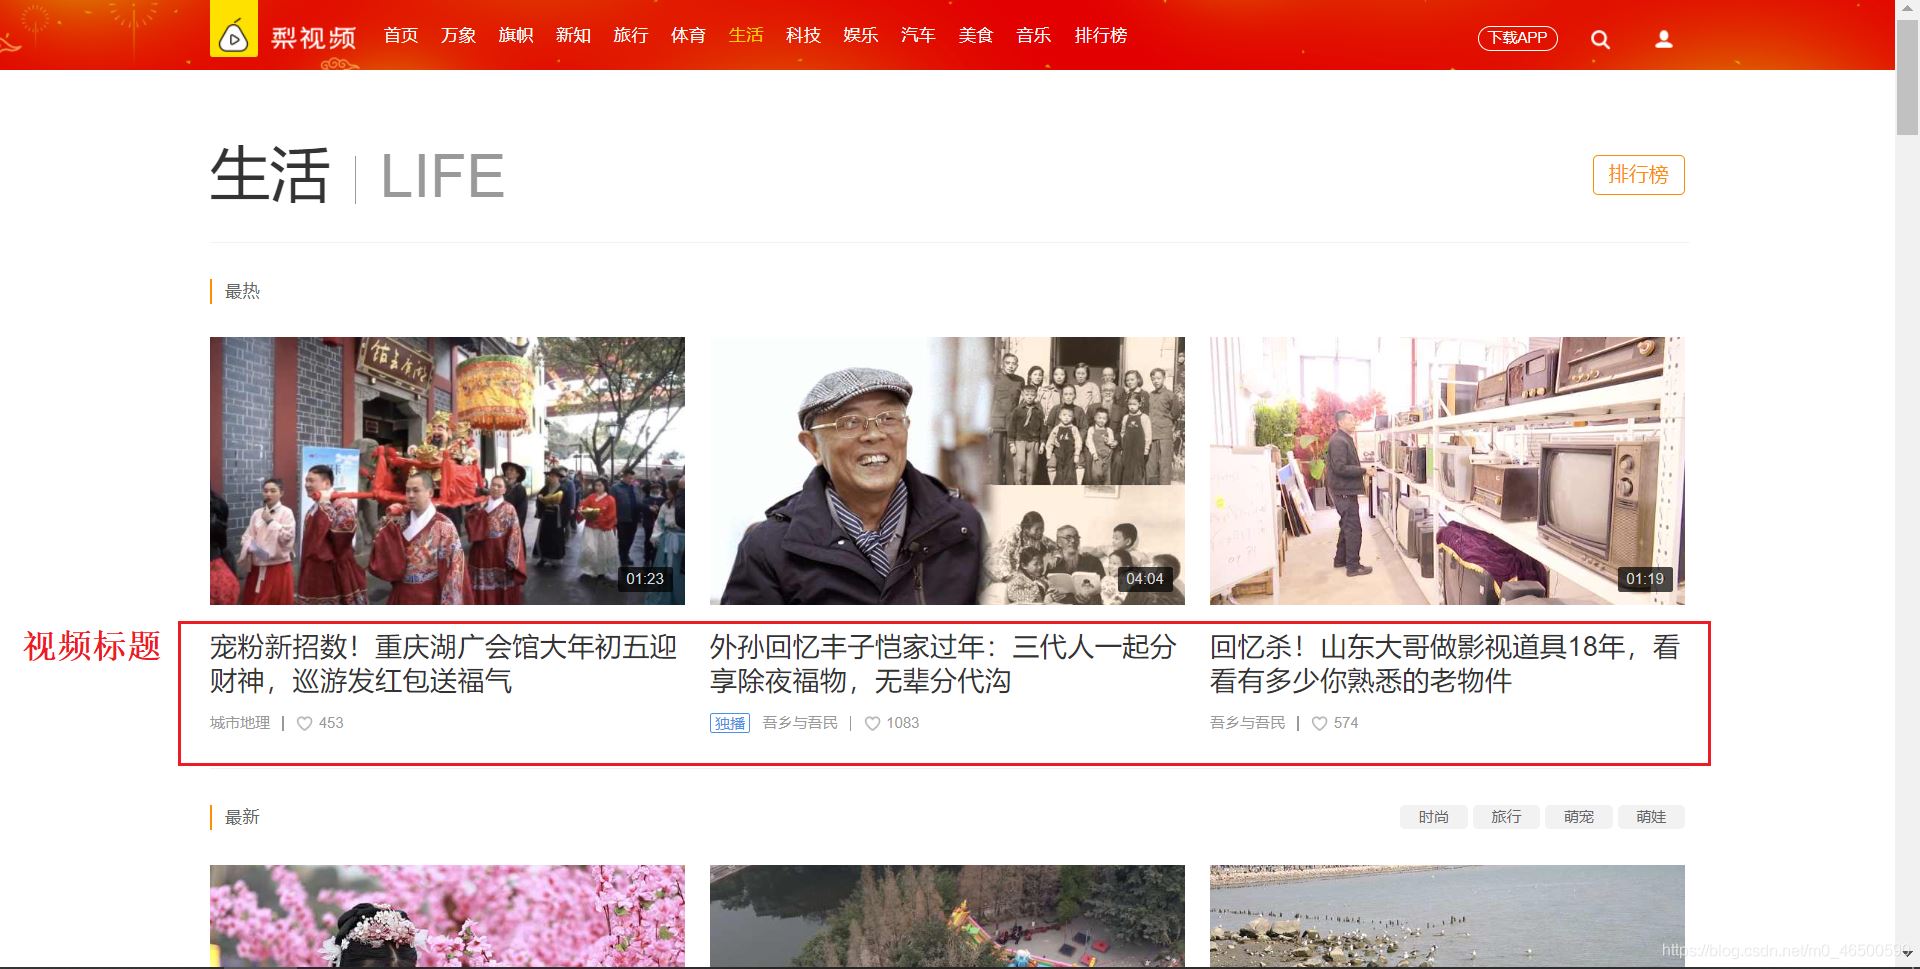1920x969 pixels.
Task: Open 排行榜 in the top navigation
Action: point(1100,36)
